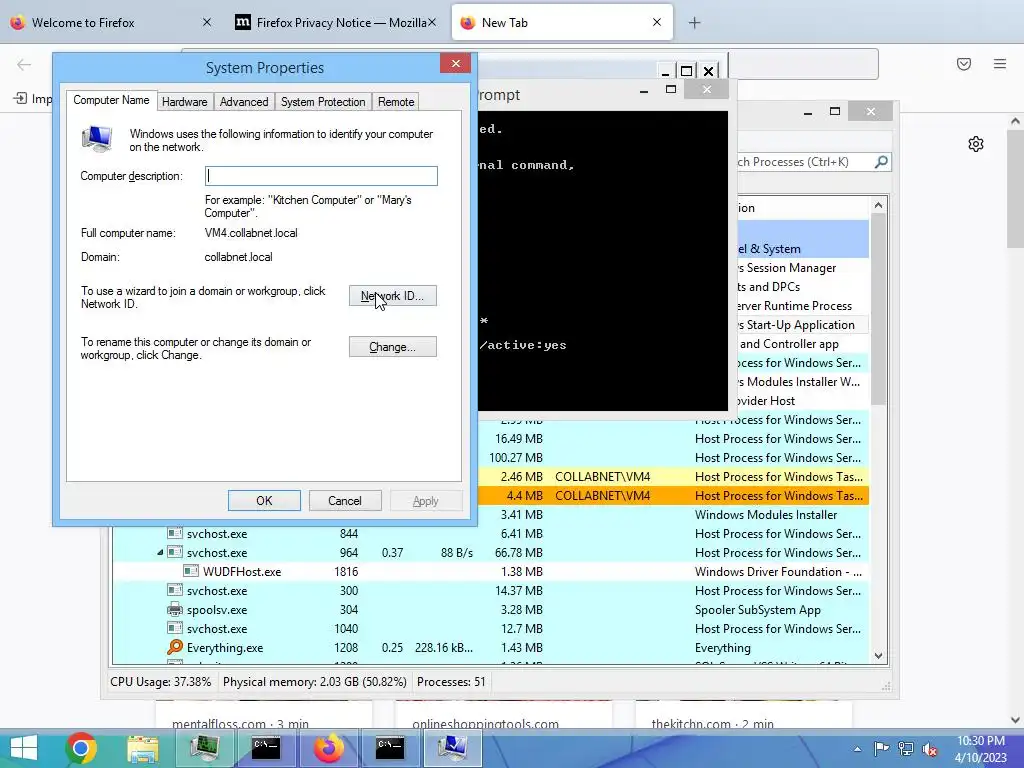Open Remote tab in System Properties
This screenshot has width=1024, height=768.
click(x=396, y=102)
